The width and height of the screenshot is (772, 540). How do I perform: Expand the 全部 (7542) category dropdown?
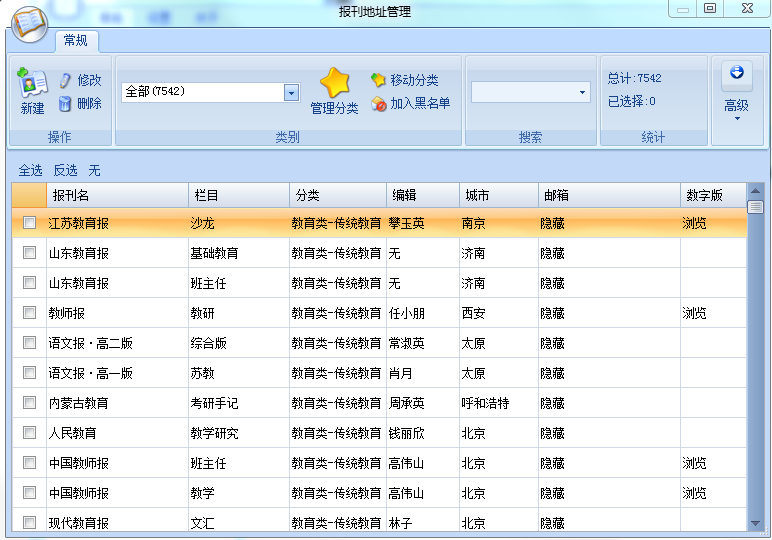tap(291, 92)
